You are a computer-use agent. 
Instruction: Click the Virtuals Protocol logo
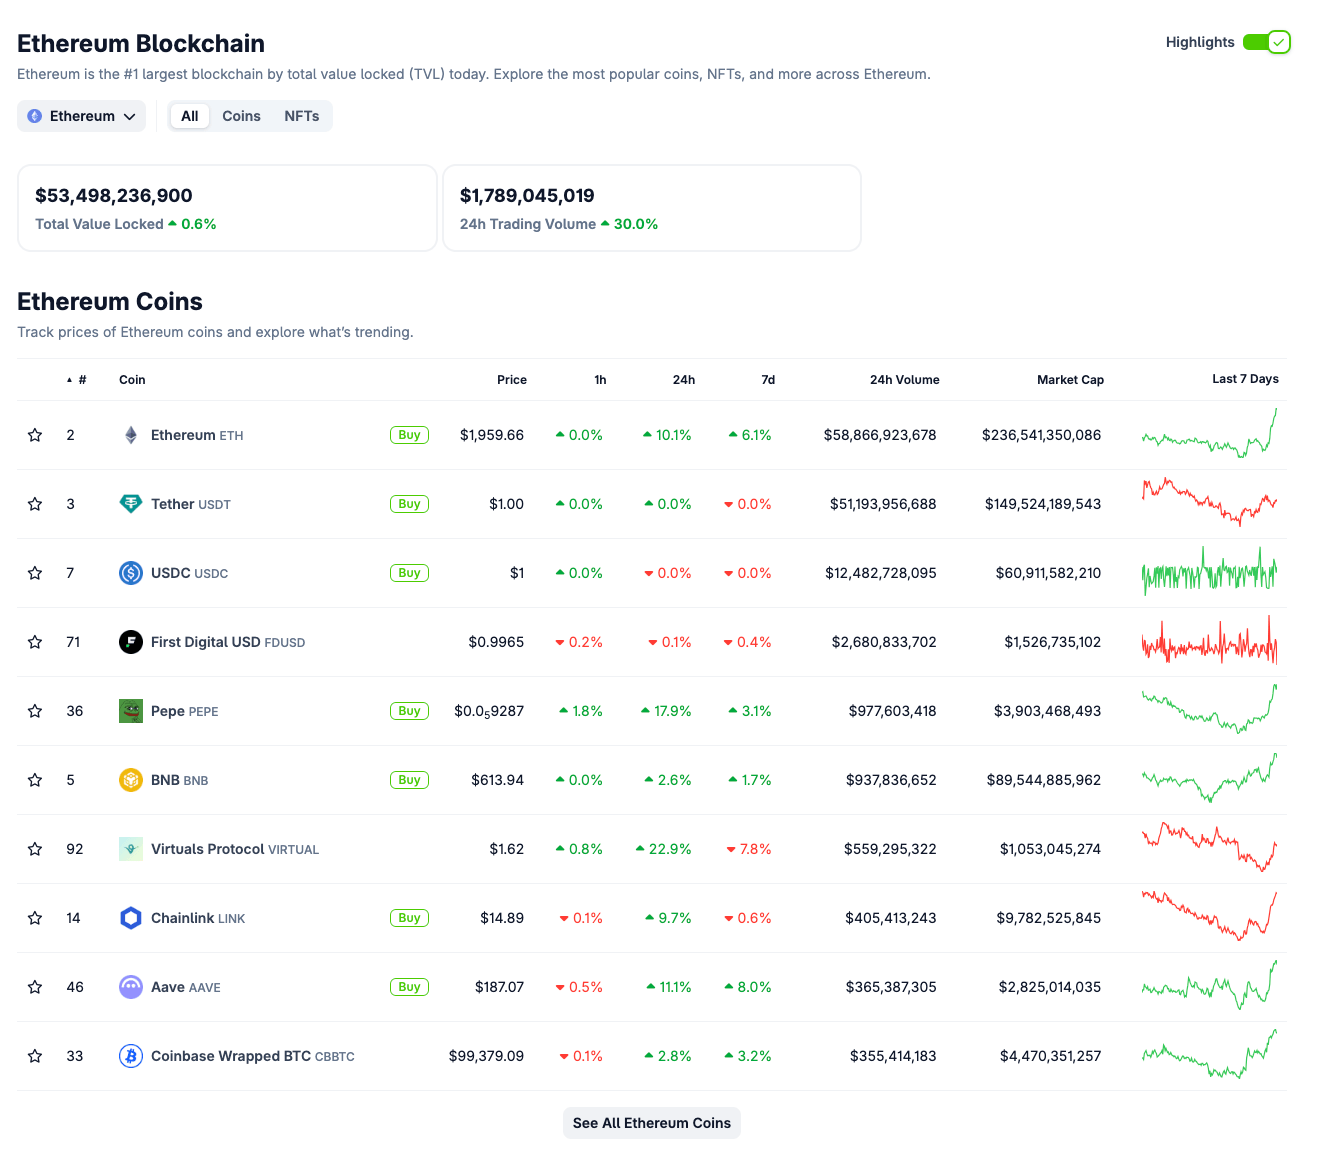[131, 849]
